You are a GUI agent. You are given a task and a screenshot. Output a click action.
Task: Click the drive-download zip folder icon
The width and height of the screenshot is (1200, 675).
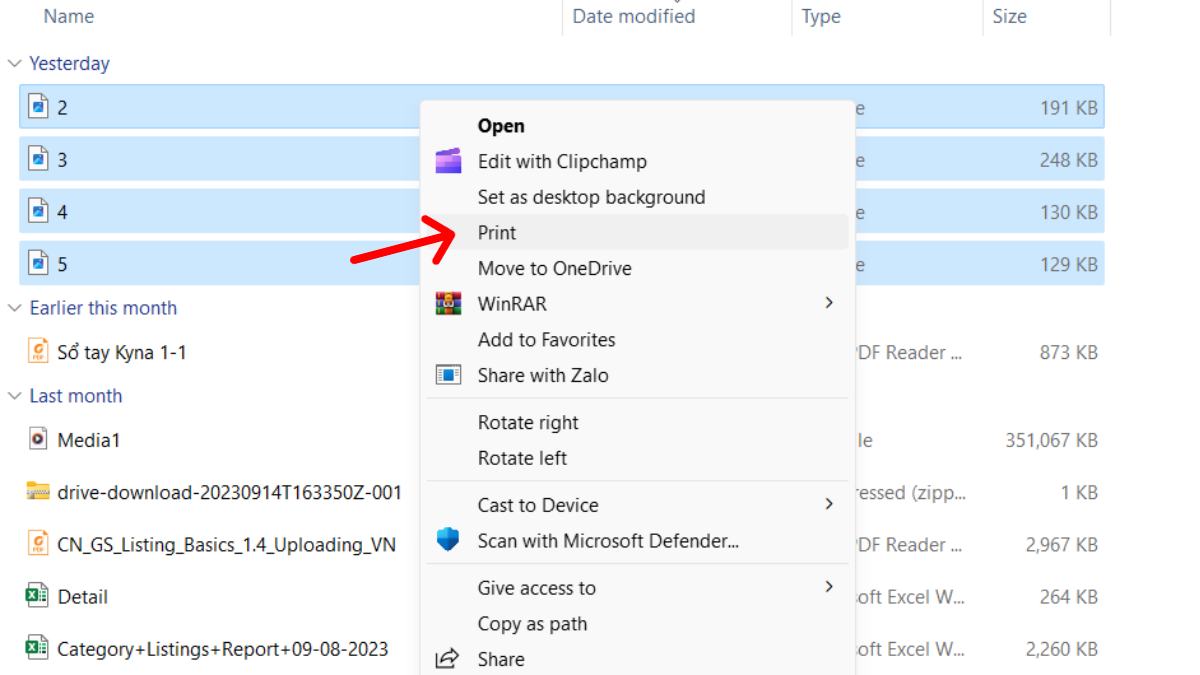[x=38, y=492]
